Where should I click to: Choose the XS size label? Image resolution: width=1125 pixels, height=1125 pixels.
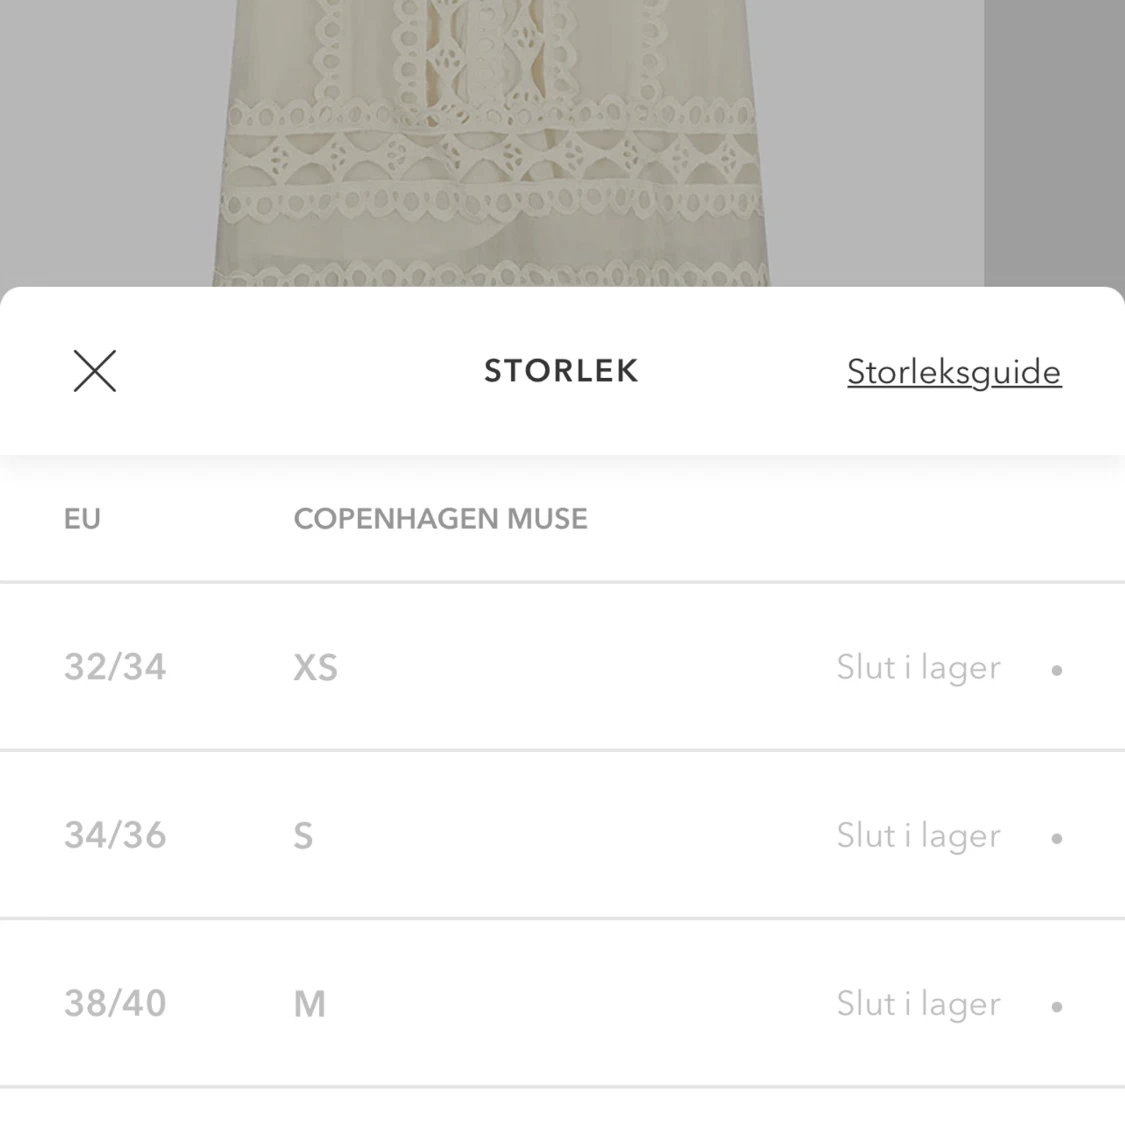[315, 668]
